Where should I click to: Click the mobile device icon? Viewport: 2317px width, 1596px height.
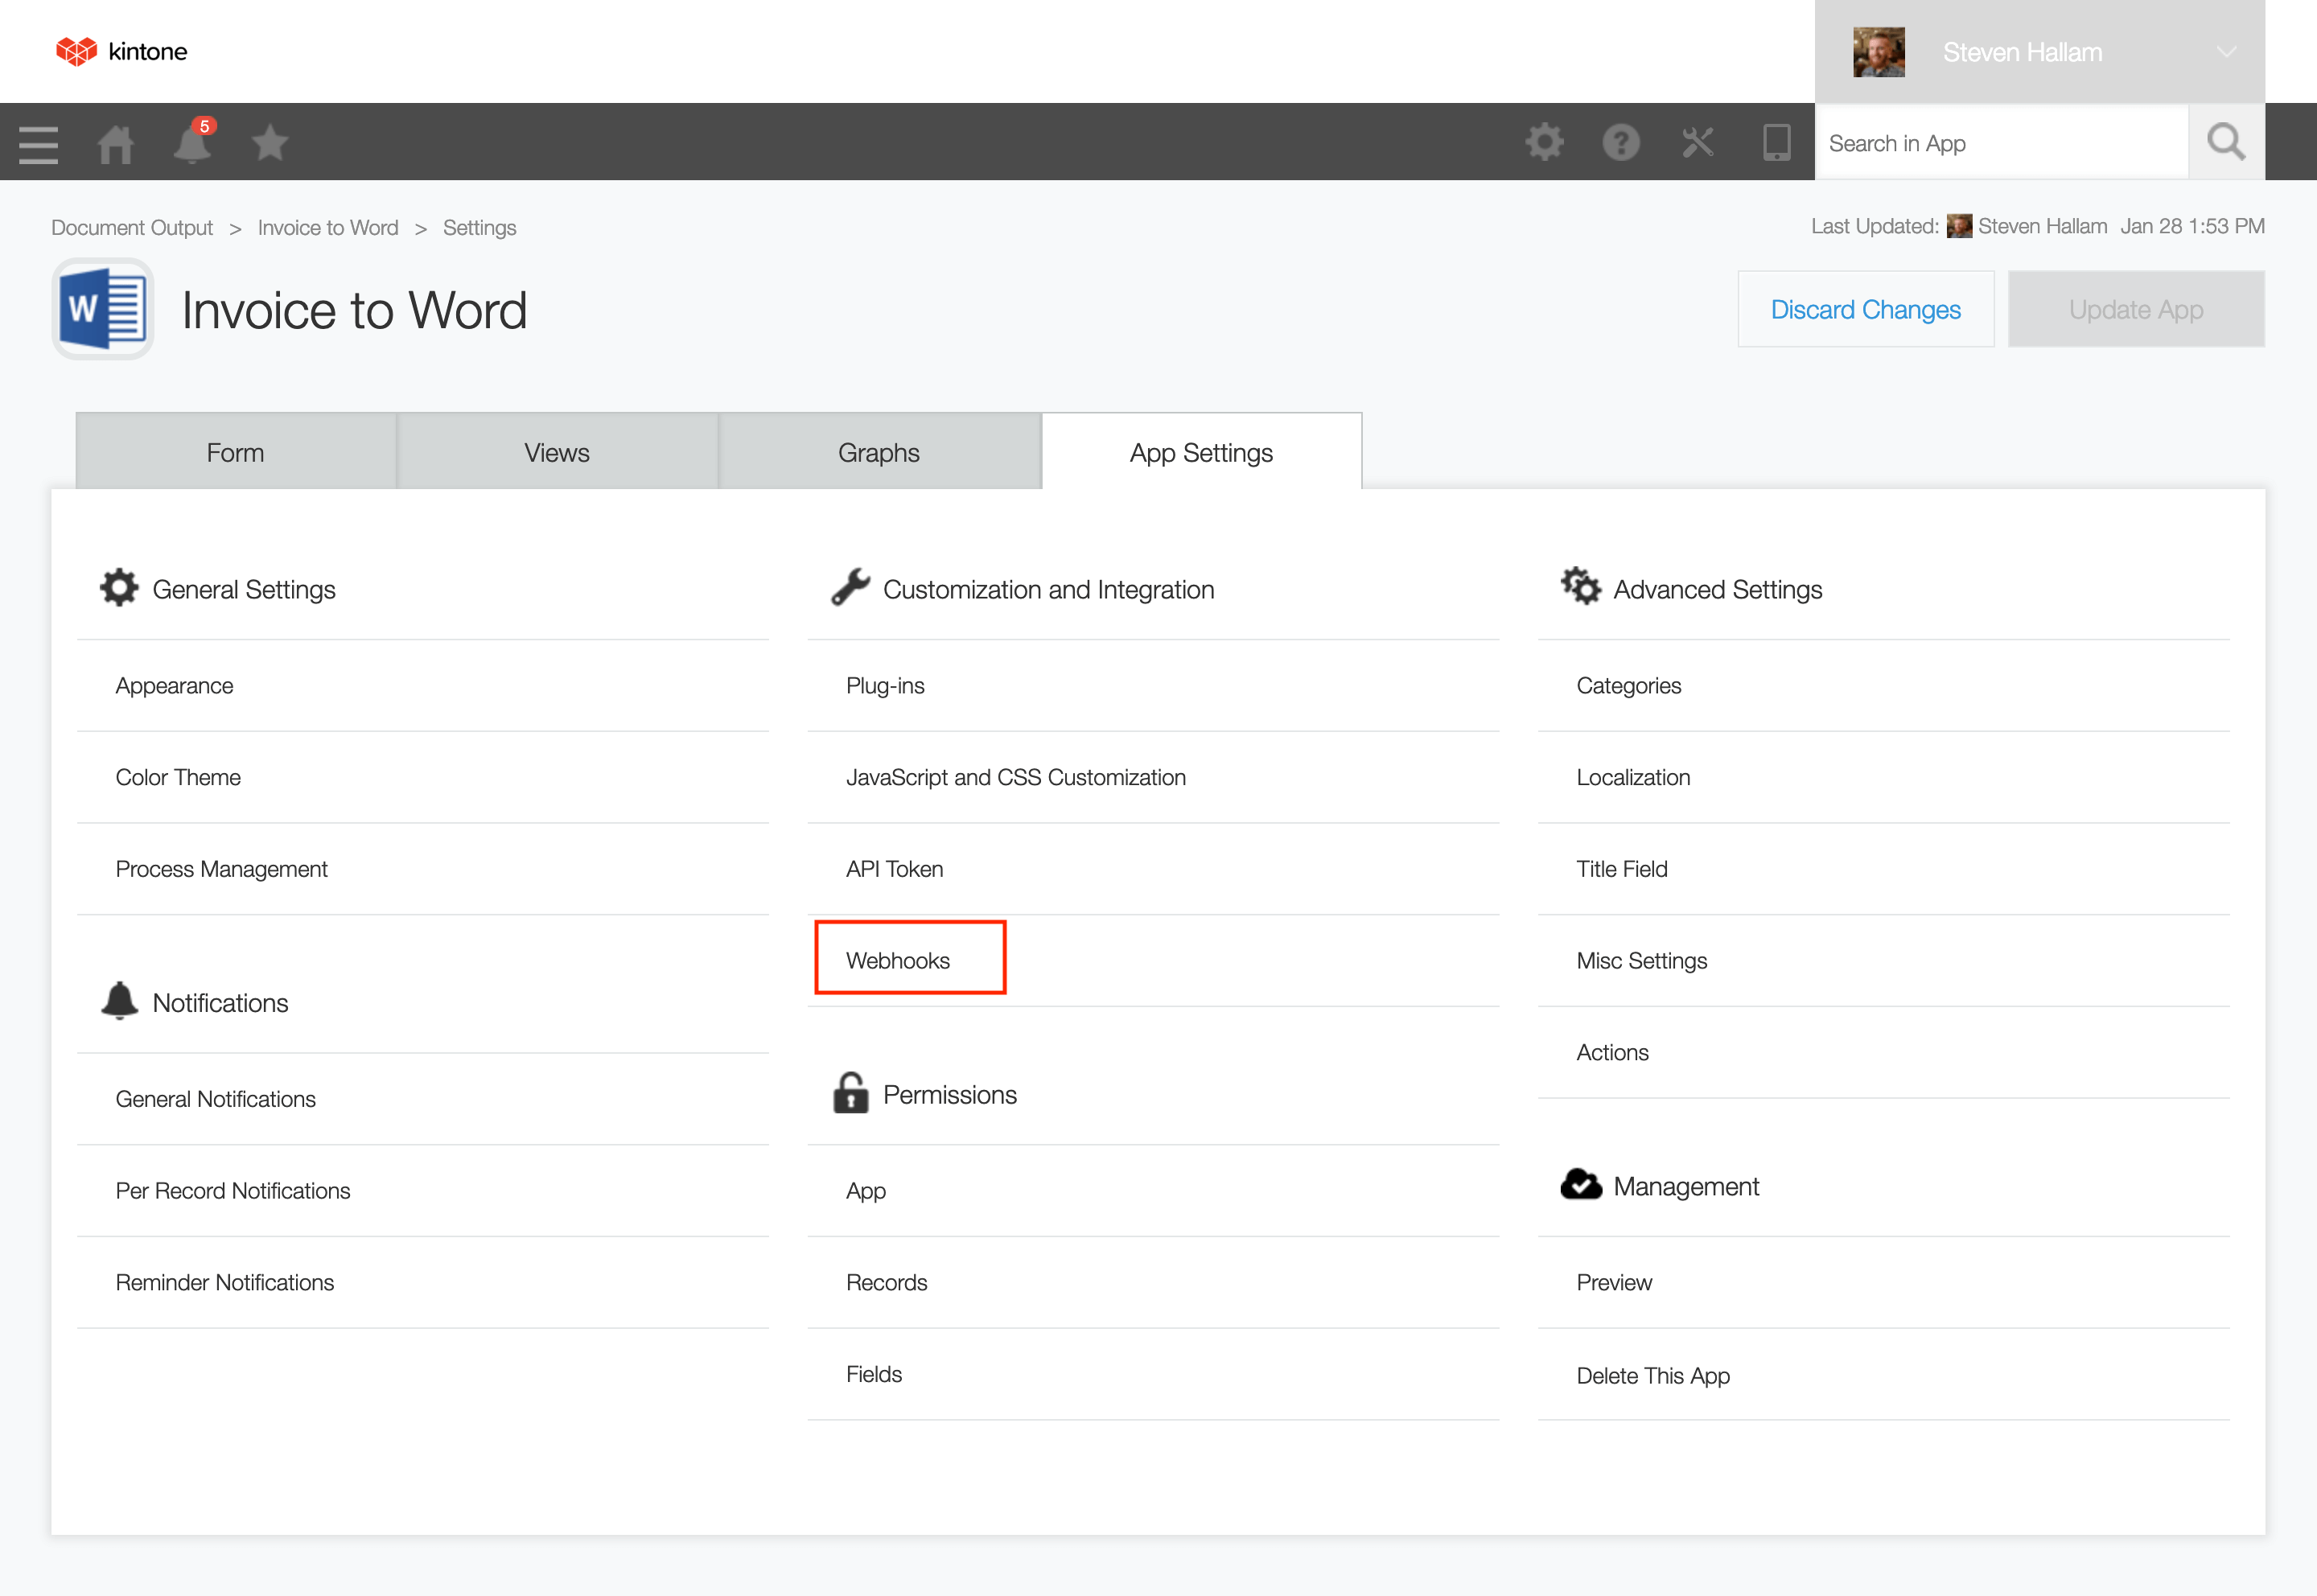pyautogui.click(x=1776, y=142)
